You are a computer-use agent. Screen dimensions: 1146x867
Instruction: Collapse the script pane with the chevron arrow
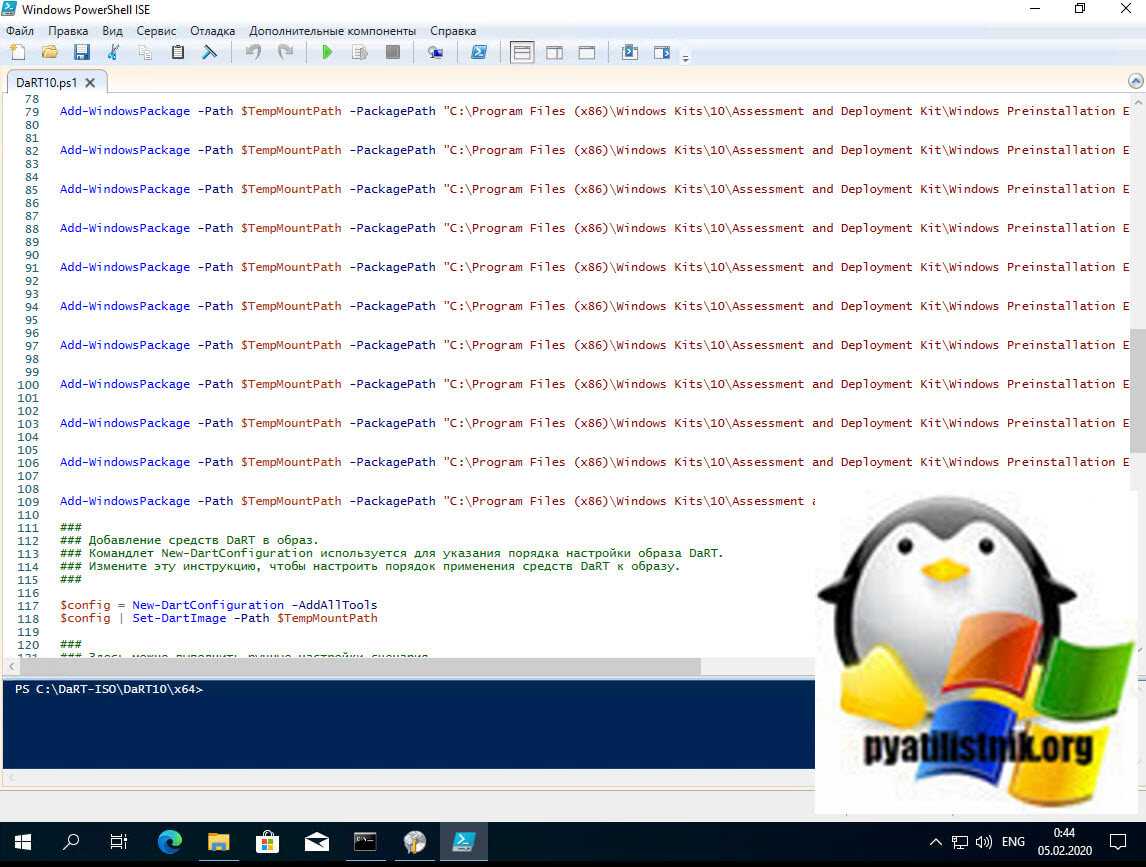[1135, 81]
